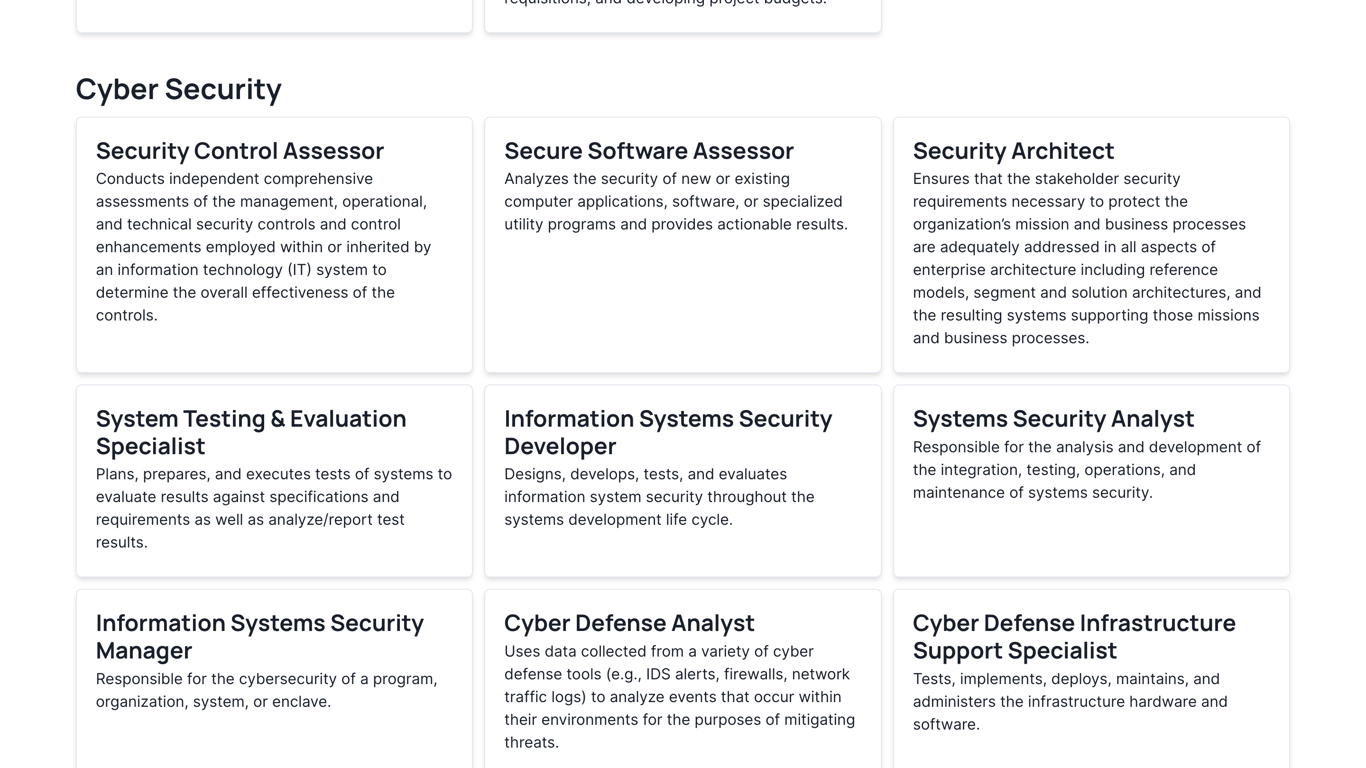
Task: Click System Testing & Evaluation Specialist title
Action: (251, 432)
